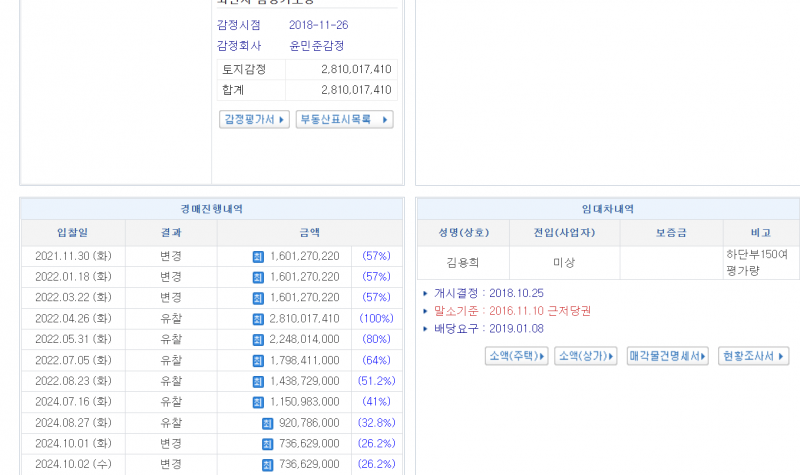The height and width of the screenshot is (475, 800).
Task: Click the 최 icon beside 1,150,983,000
Action: point(258,402)
